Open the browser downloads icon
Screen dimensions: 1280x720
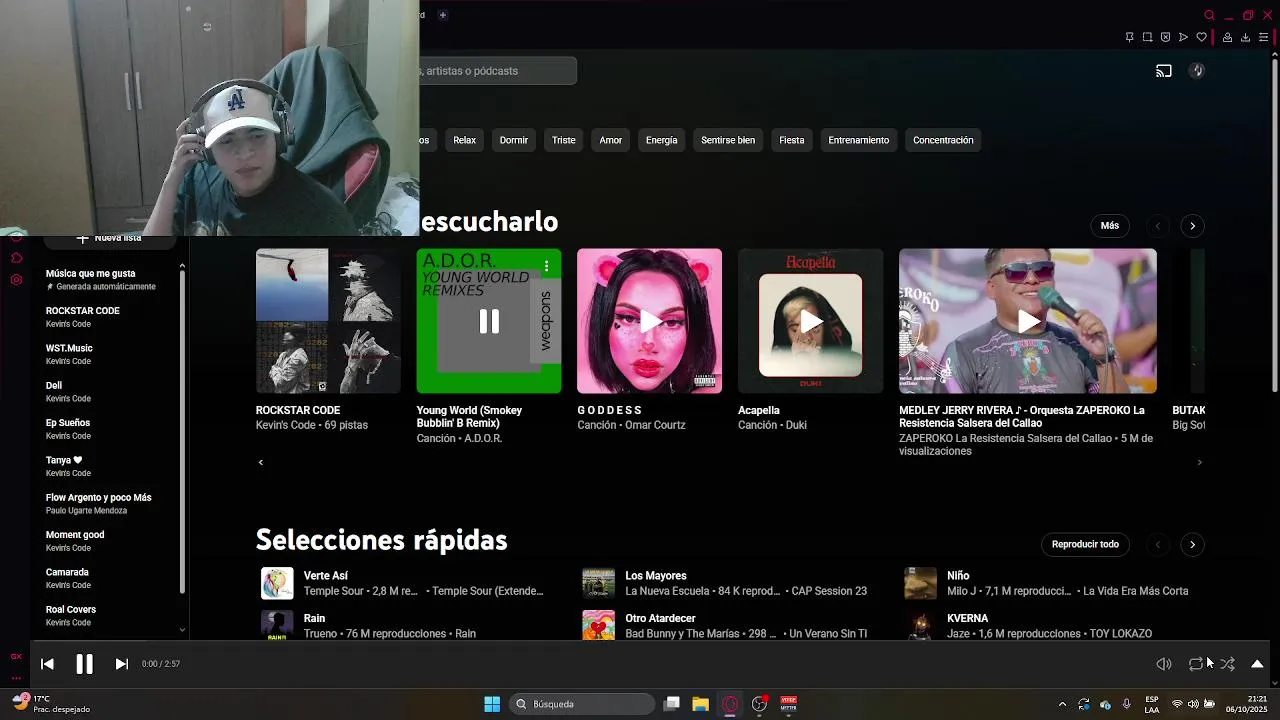1245,37
